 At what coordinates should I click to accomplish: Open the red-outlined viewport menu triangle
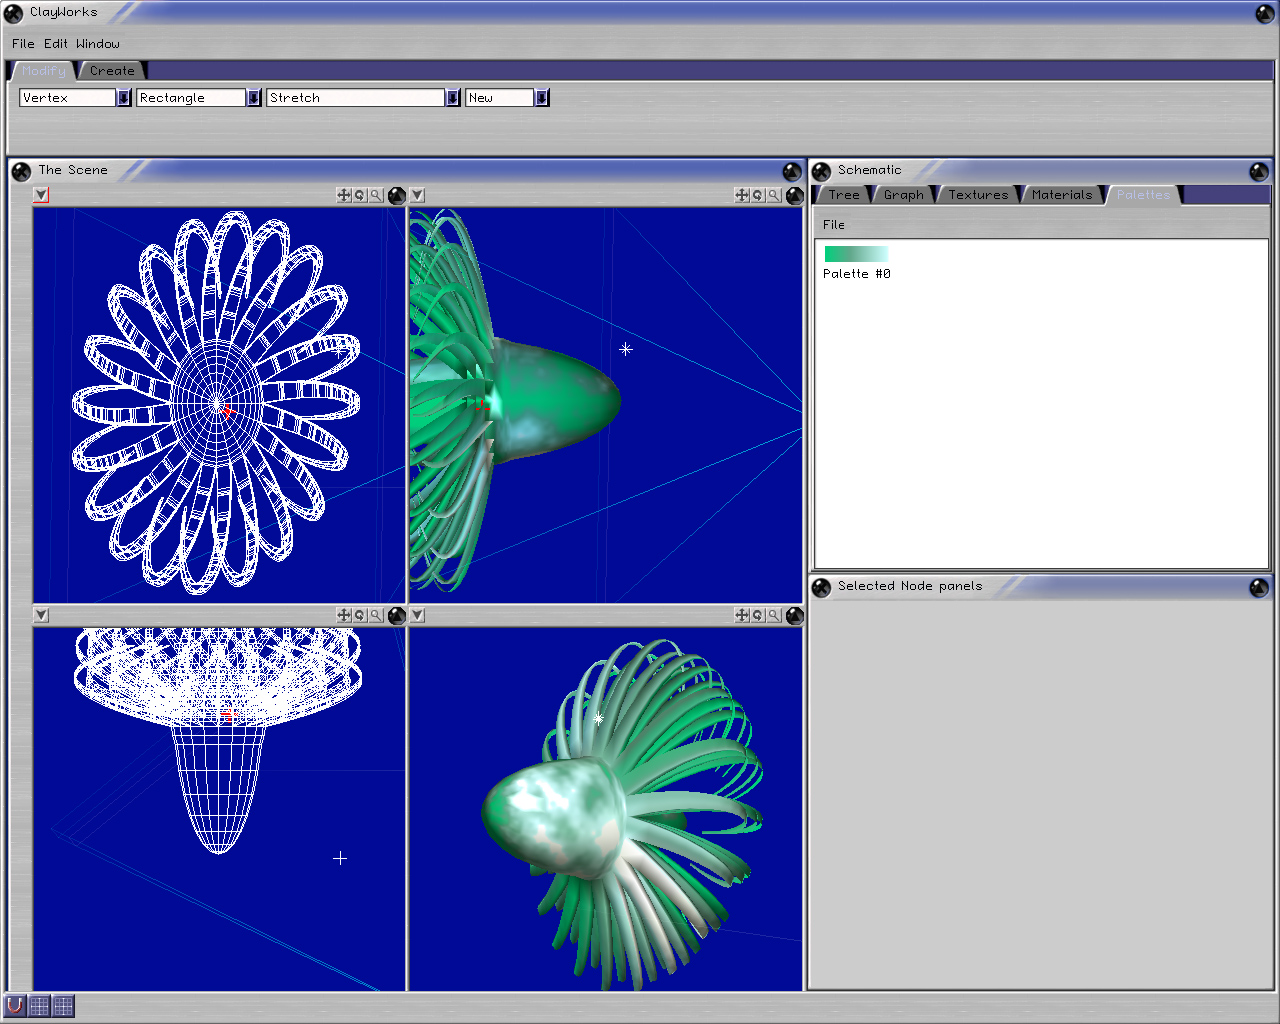[41, 195]
